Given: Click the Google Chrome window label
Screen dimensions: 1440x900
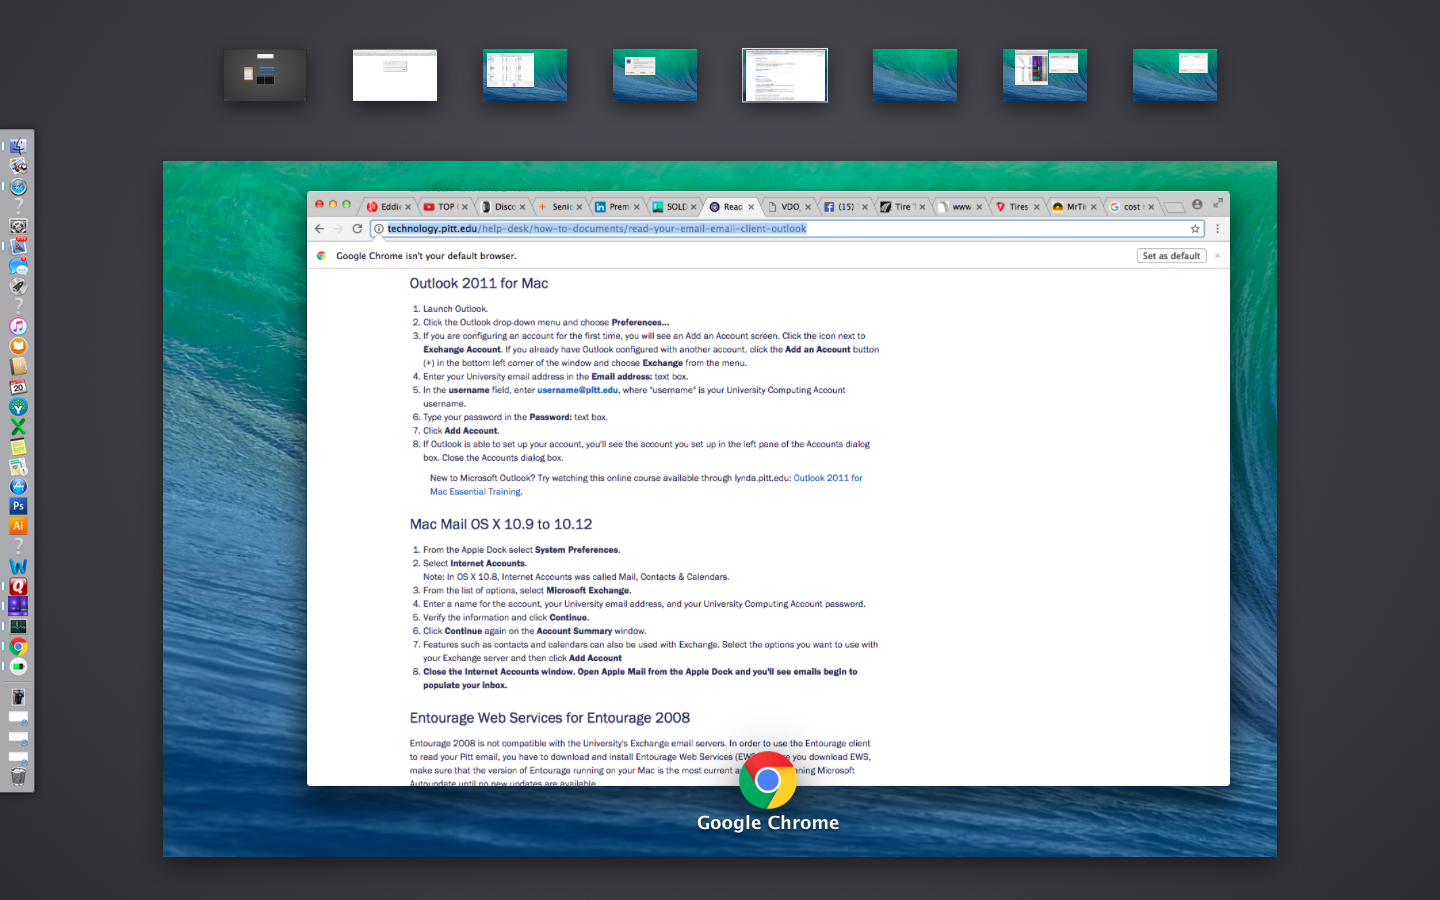Looking at the screenshot, I should pyautogui.click(x=768, y=823).
